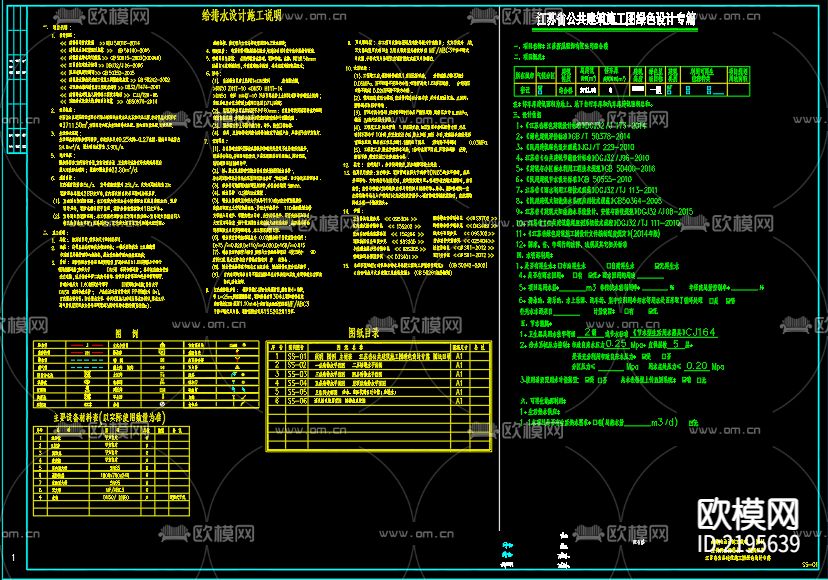Select drawing number SS-03 in the list

297,374
